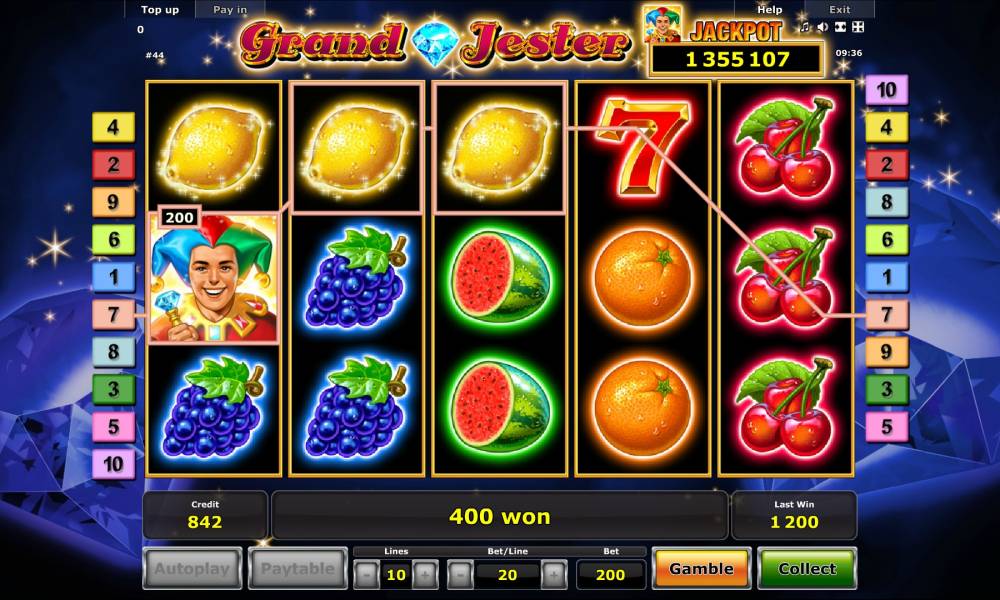
Task: Click the Exit tab
Action: (x=839, y=10)
